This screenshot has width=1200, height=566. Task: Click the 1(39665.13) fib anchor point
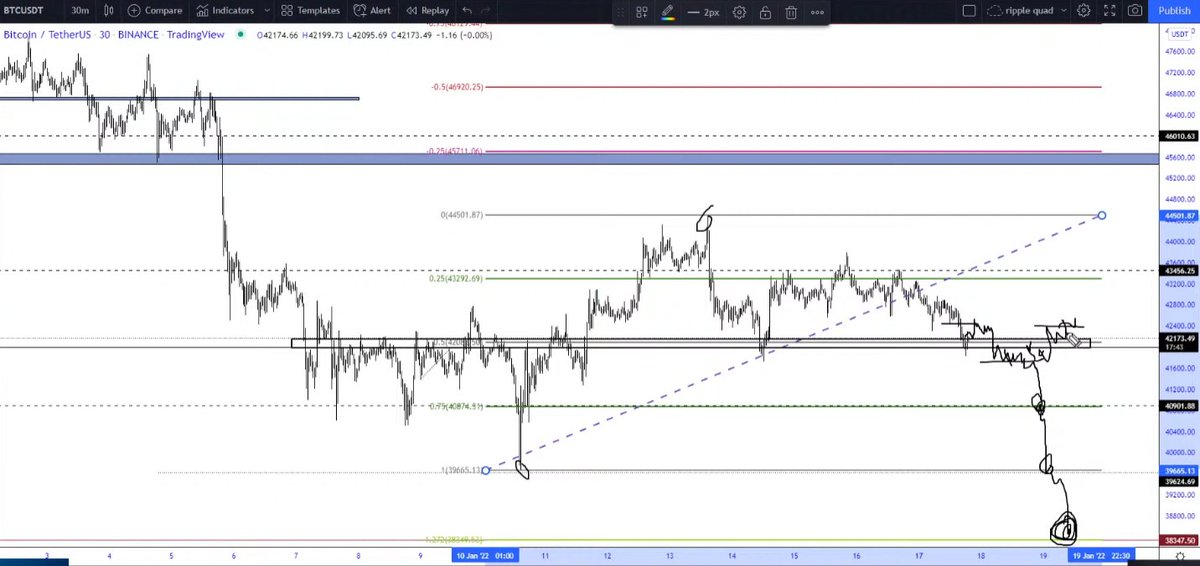(486, 470)
